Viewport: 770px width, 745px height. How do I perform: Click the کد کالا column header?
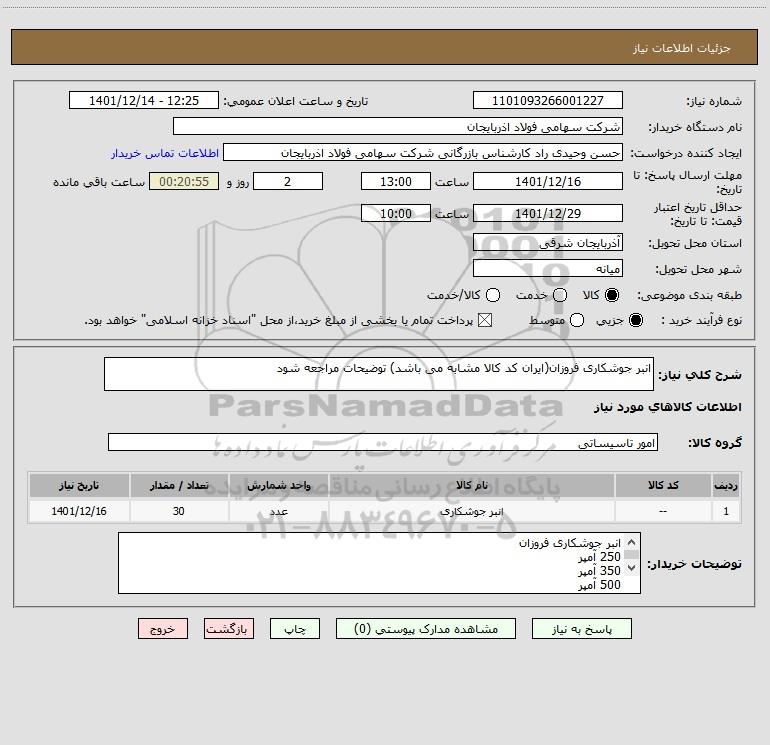[x=663, y=485]
